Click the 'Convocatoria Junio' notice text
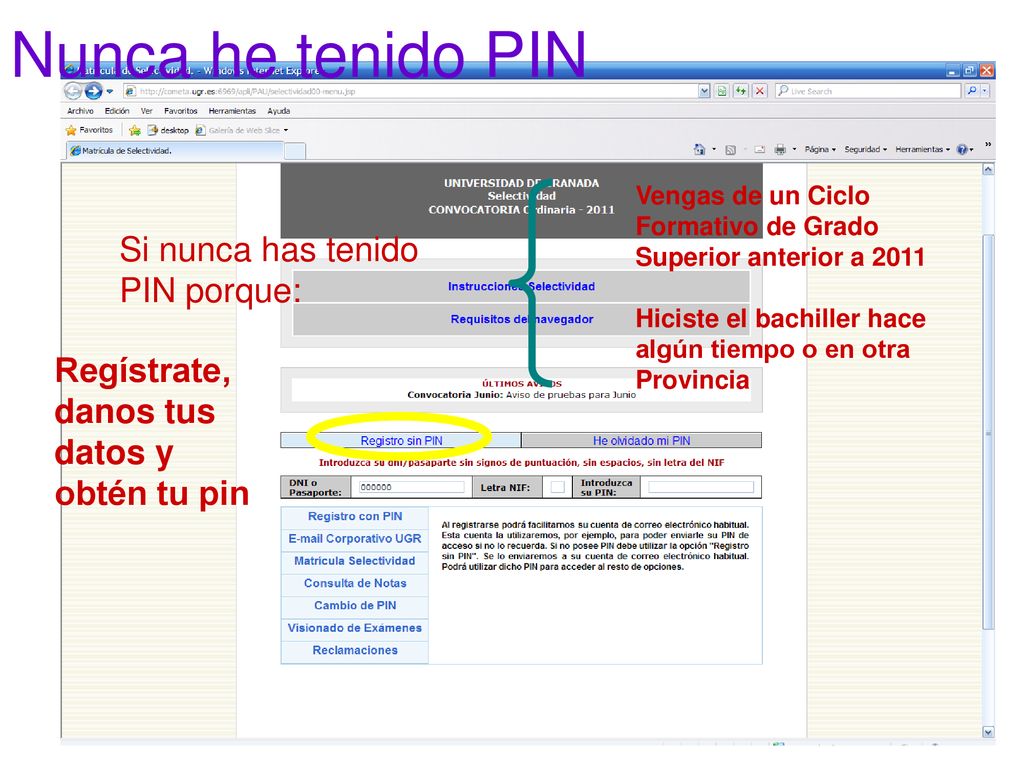The width and height of the screenshot is (1024, 768). click(x=521, y=394)
